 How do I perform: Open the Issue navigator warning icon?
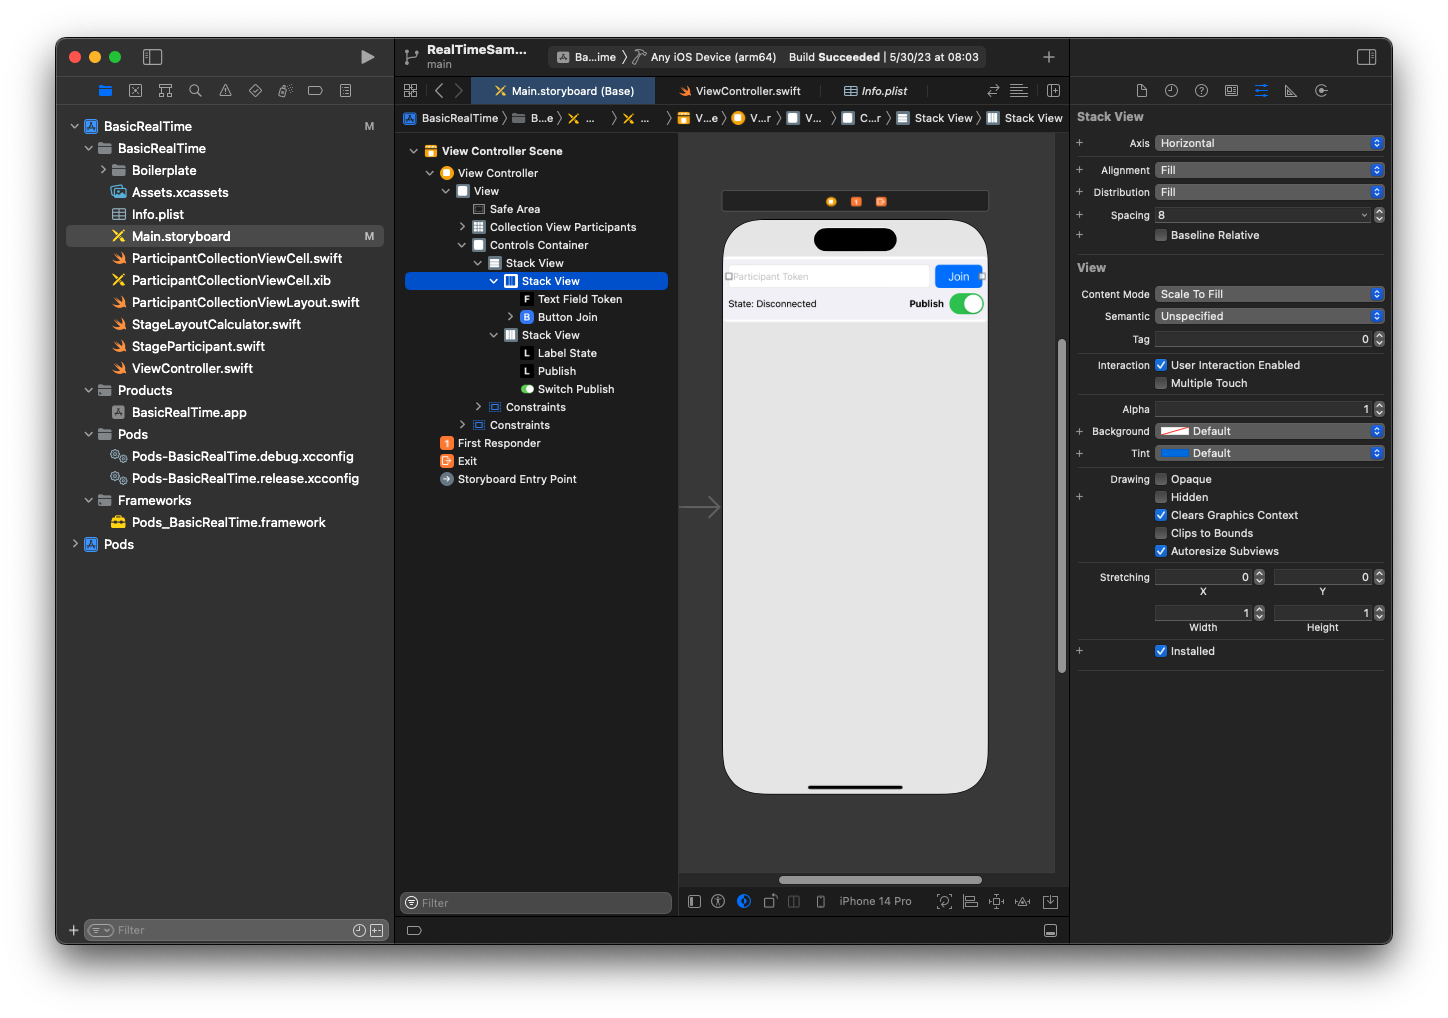[225, 90]
